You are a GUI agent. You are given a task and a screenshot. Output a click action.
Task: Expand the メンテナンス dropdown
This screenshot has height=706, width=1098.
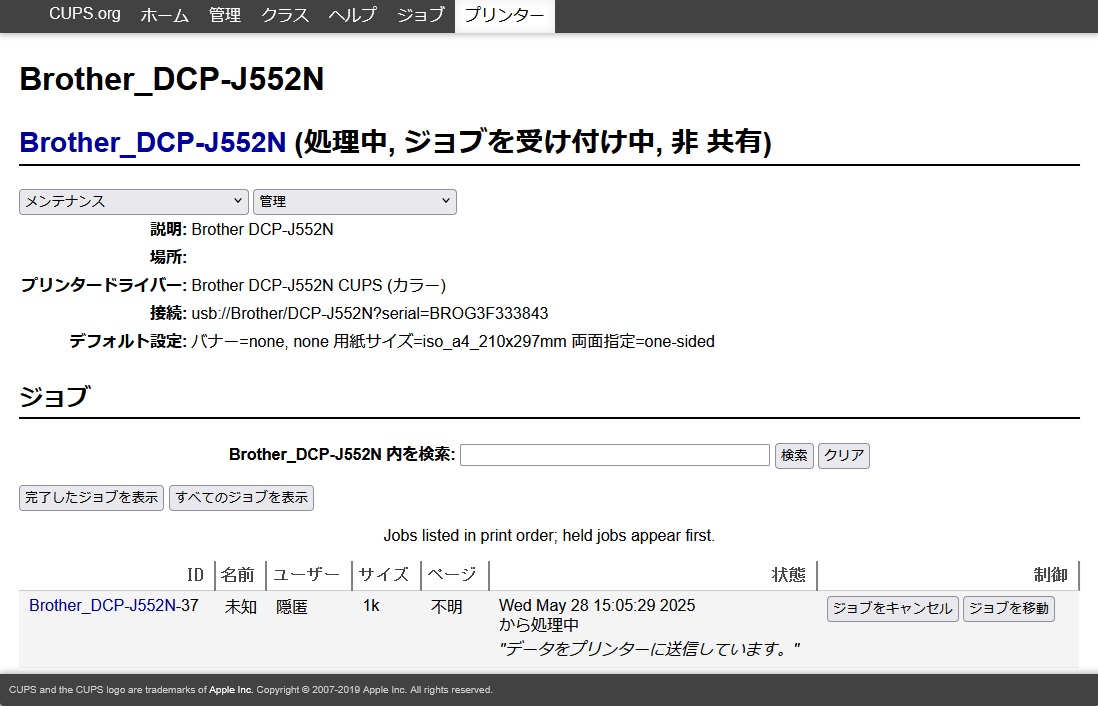134,202
